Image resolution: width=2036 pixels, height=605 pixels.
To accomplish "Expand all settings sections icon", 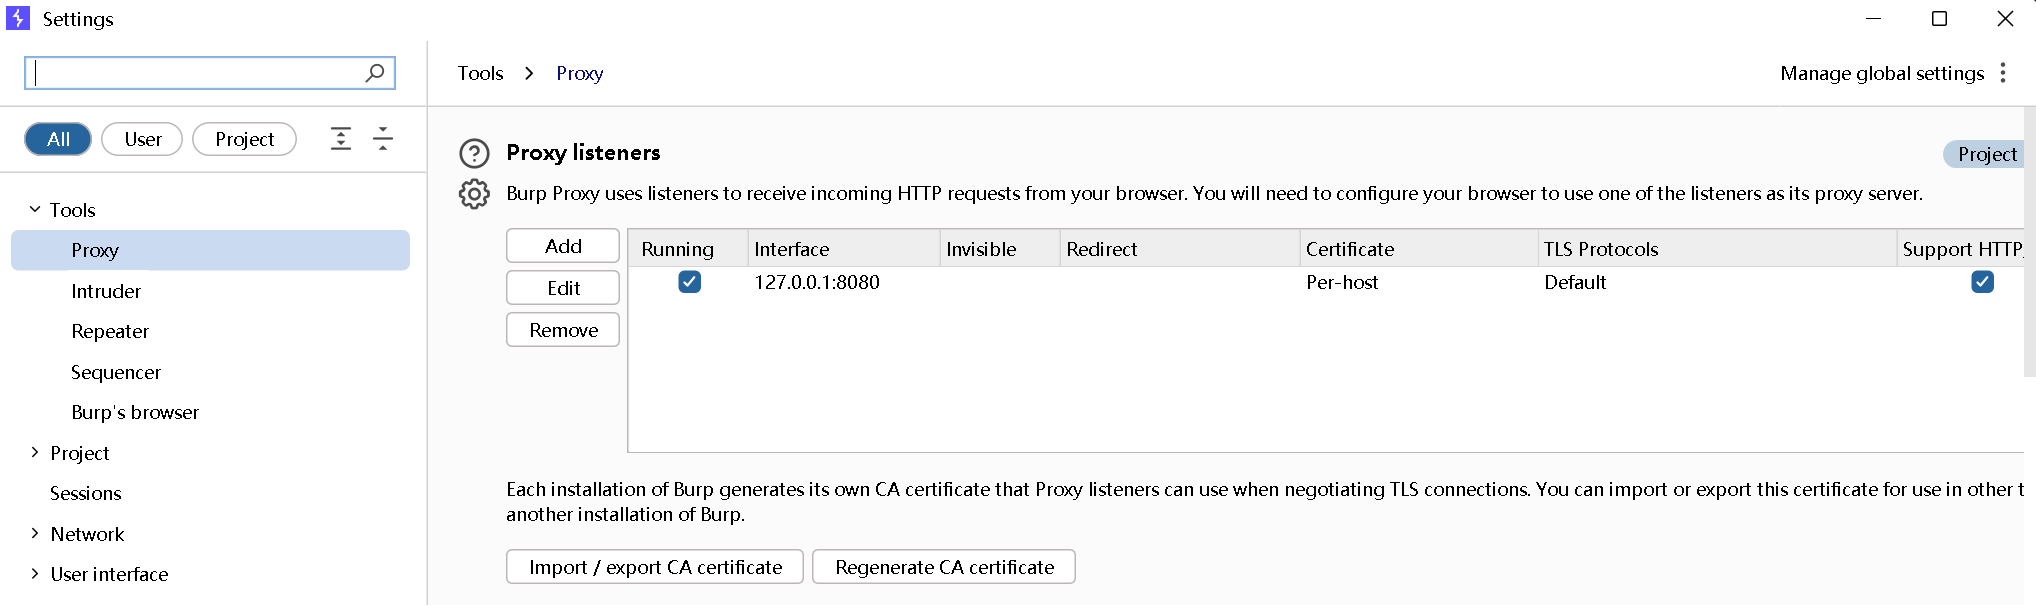I will point(341,138).
